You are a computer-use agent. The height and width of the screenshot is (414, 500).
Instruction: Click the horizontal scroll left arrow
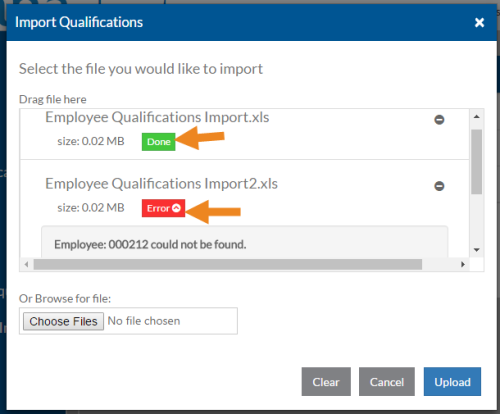point(27,265)
